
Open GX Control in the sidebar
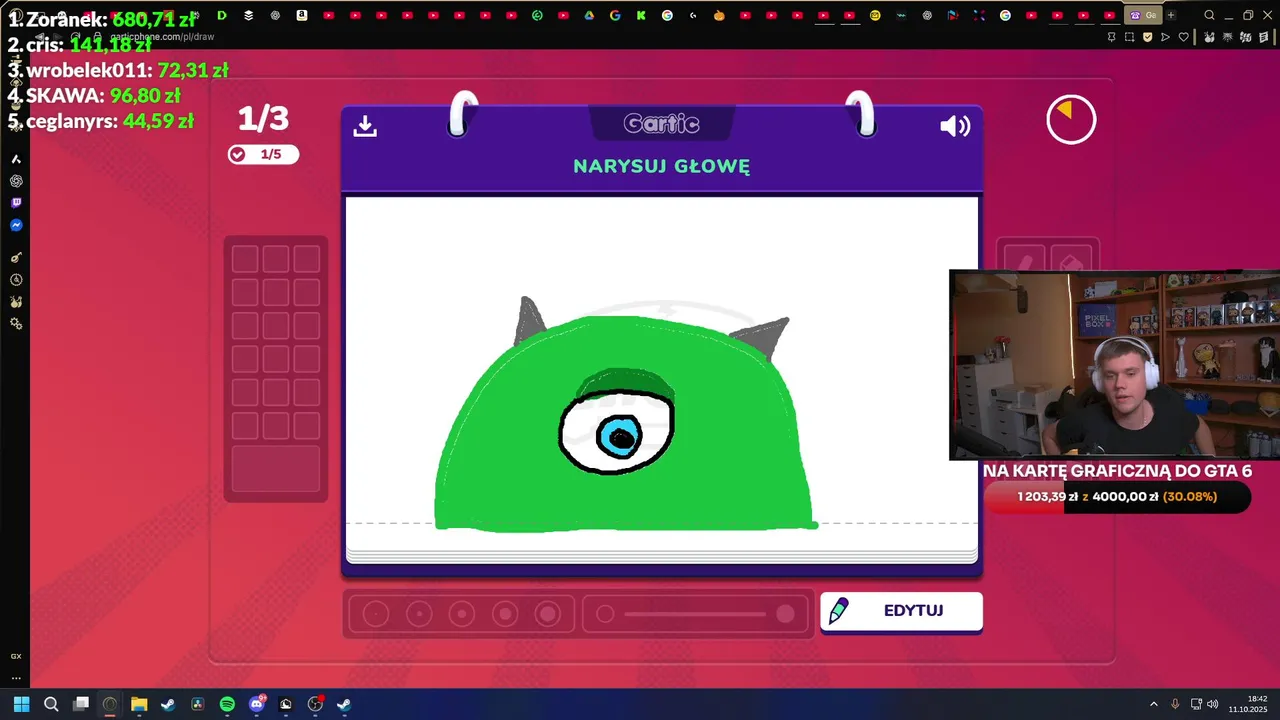pyautogui.click(x=16, y=656)
